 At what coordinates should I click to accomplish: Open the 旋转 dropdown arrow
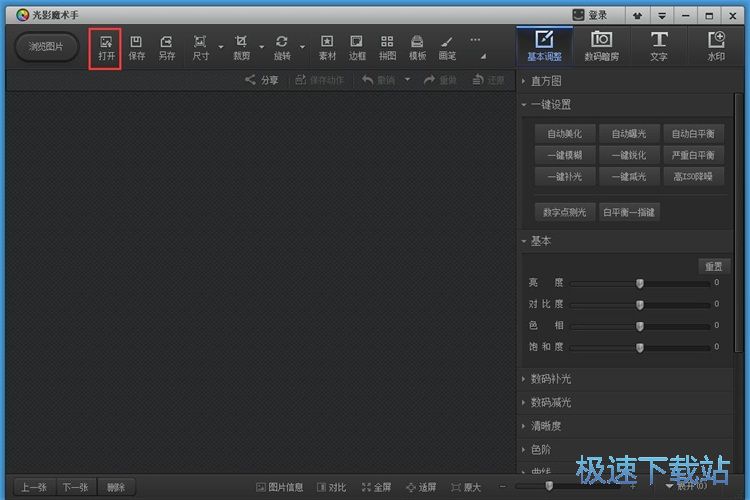click(302, 47)
